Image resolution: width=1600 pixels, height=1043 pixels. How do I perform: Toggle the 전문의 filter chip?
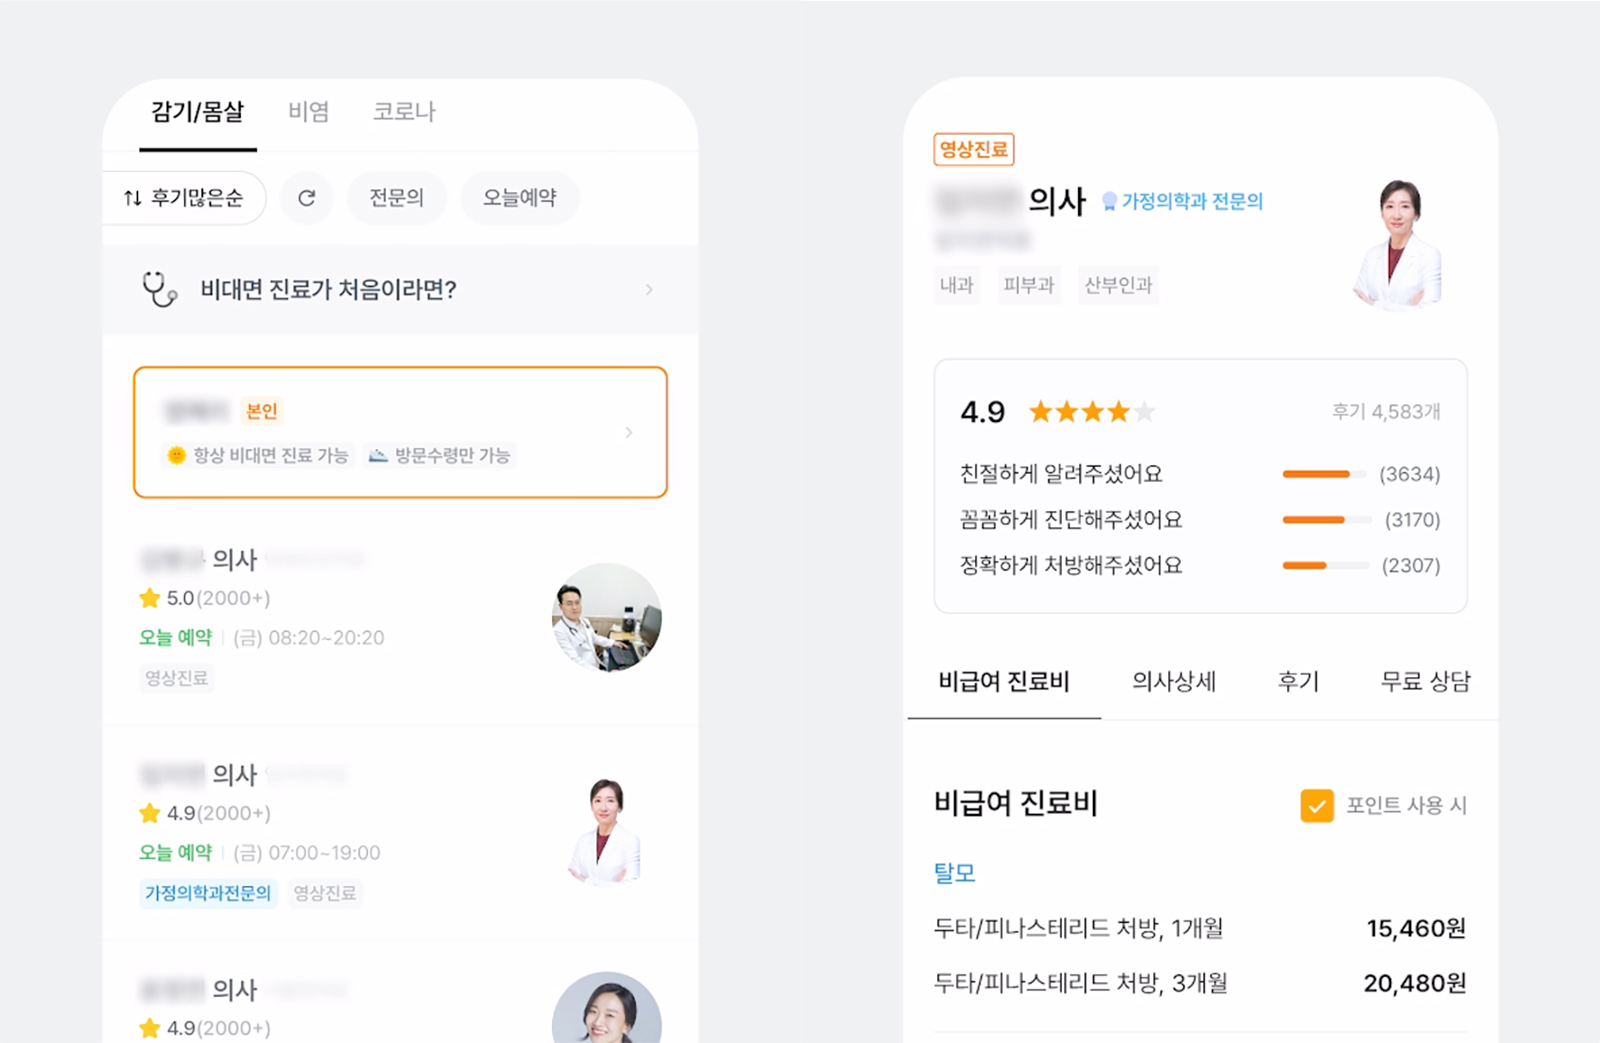pos(397,198)
